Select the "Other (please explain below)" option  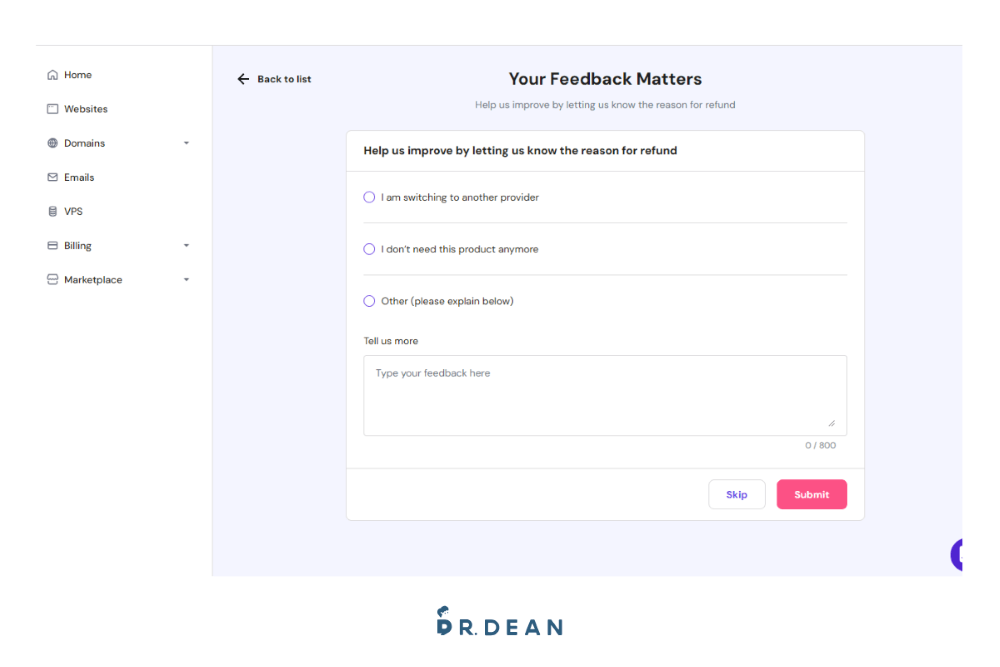[369, 301]
